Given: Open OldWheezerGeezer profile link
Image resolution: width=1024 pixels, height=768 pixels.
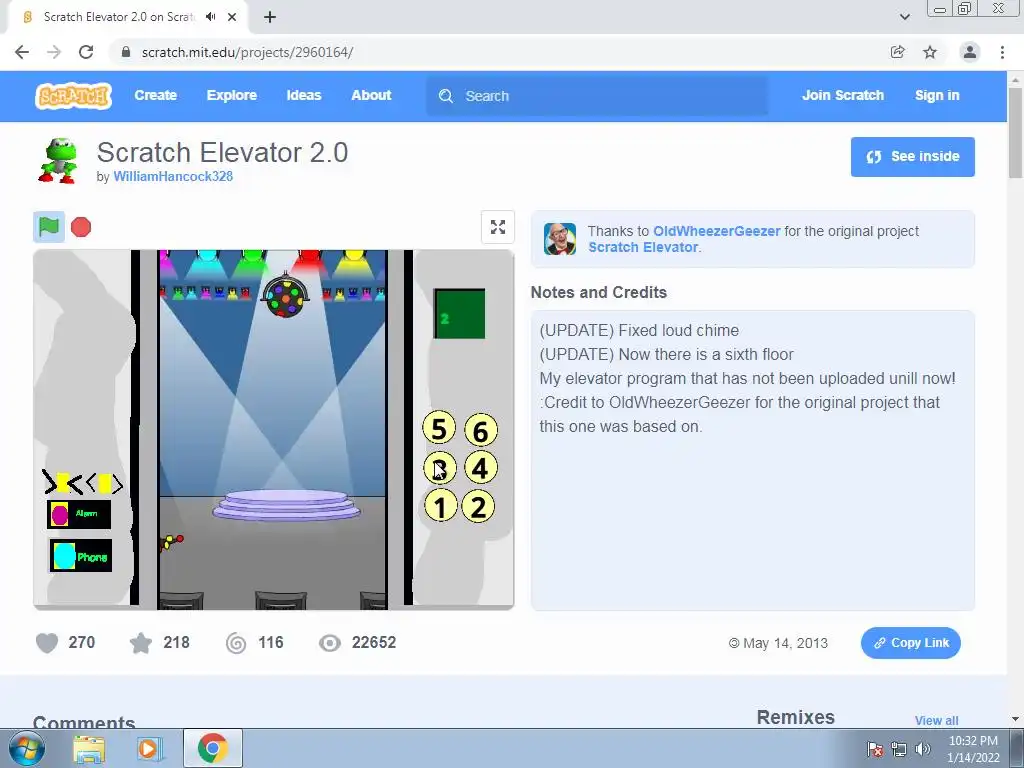Looking at the screenshot, I should tap(716, 231).
